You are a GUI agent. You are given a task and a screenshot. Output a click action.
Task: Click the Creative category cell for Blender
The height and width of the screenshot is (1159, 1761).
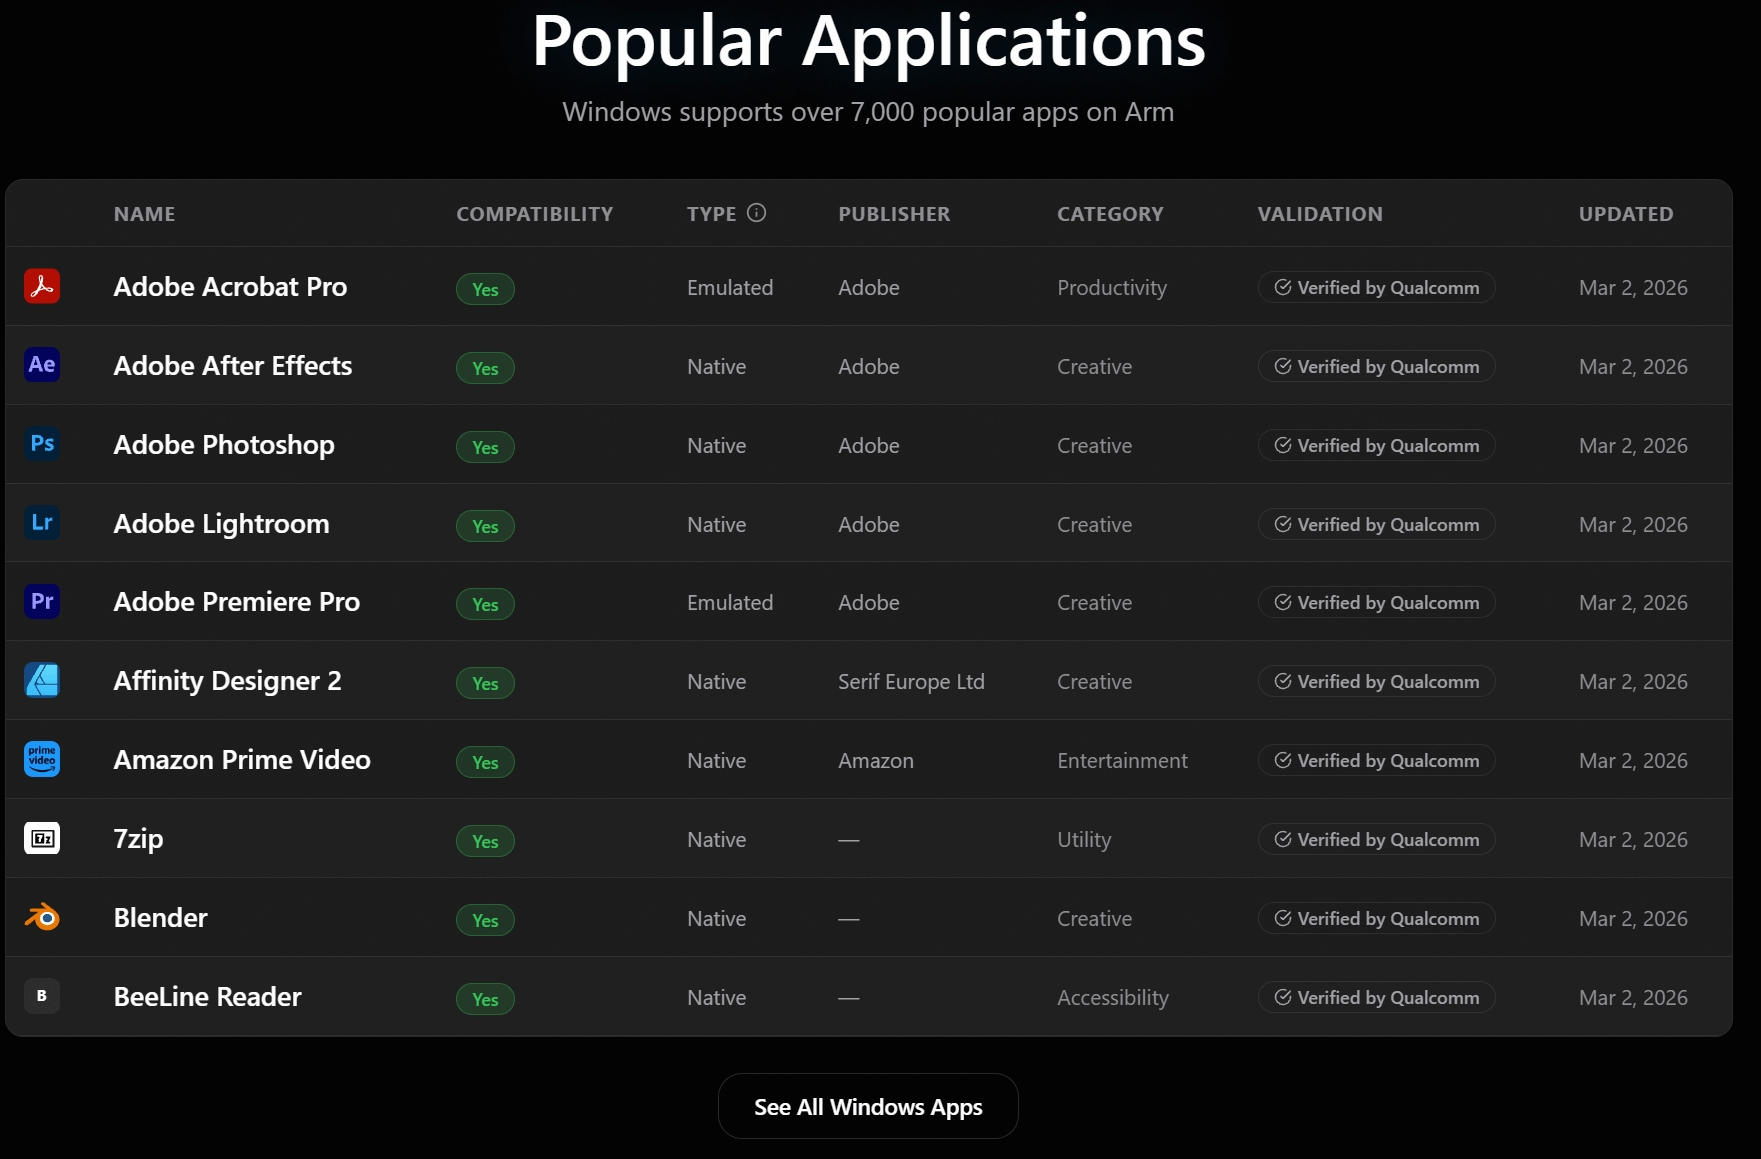(x=1095, y=919)
